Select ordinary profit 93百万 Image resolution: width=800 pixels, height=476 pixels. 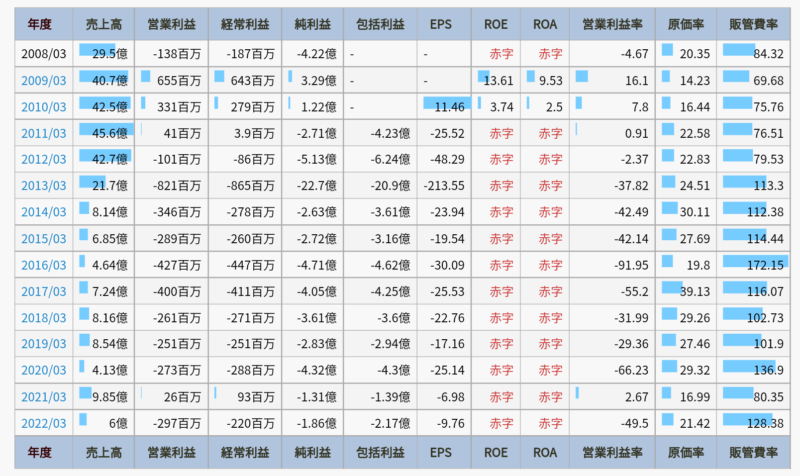[x=256, y=397]
